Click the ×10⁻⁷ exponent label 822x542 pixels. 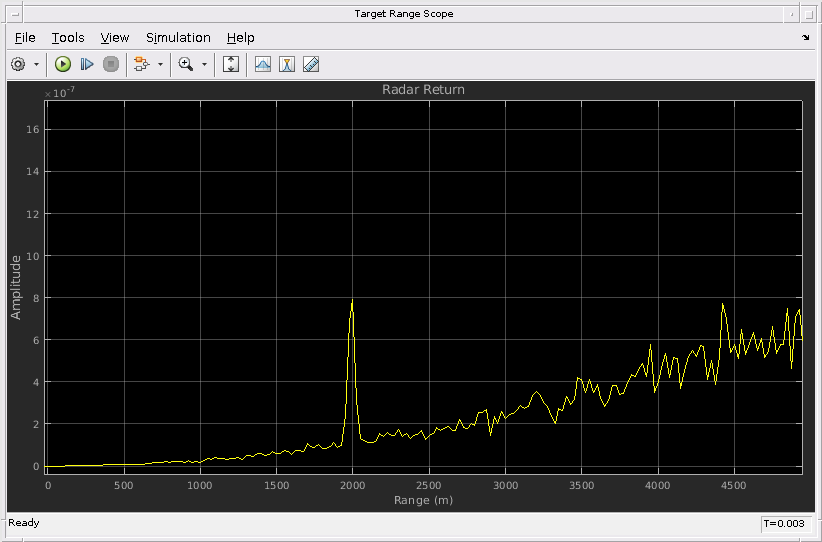pos(59,93)
